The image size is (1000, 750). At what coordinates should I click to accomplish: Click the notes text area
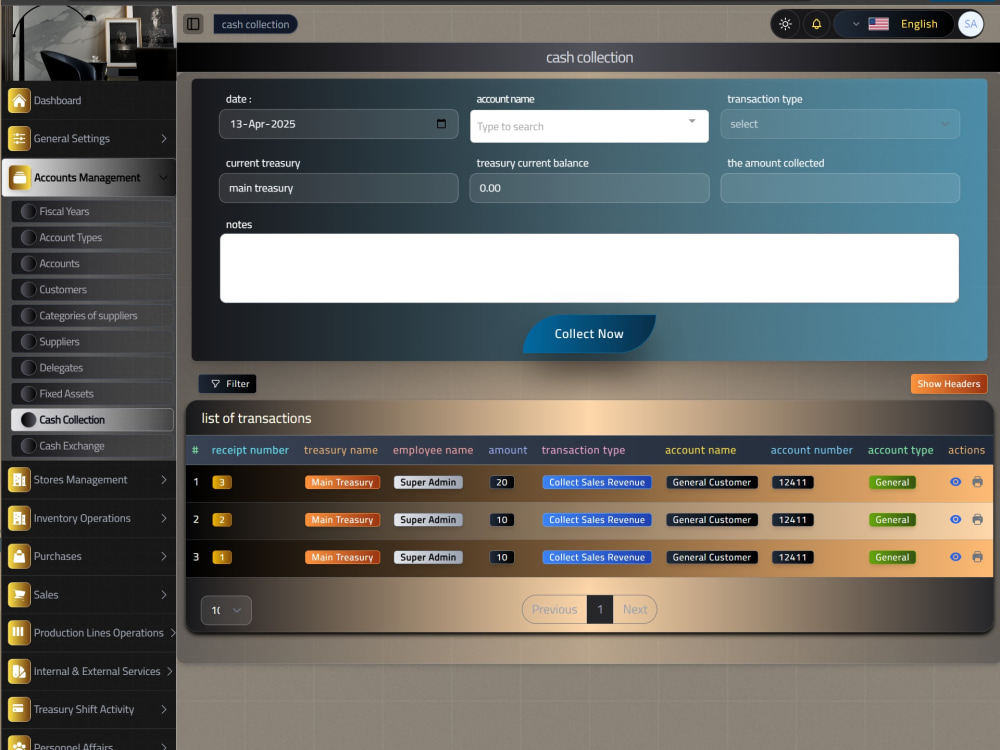coord(589,268)
